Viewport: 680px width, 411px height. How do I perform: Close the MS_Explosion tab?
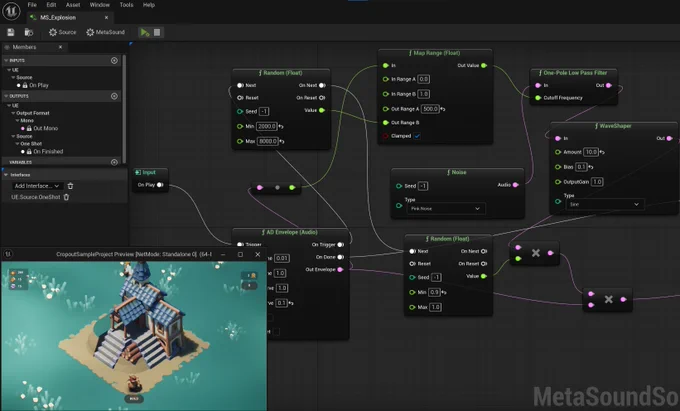tap(106, 17)
